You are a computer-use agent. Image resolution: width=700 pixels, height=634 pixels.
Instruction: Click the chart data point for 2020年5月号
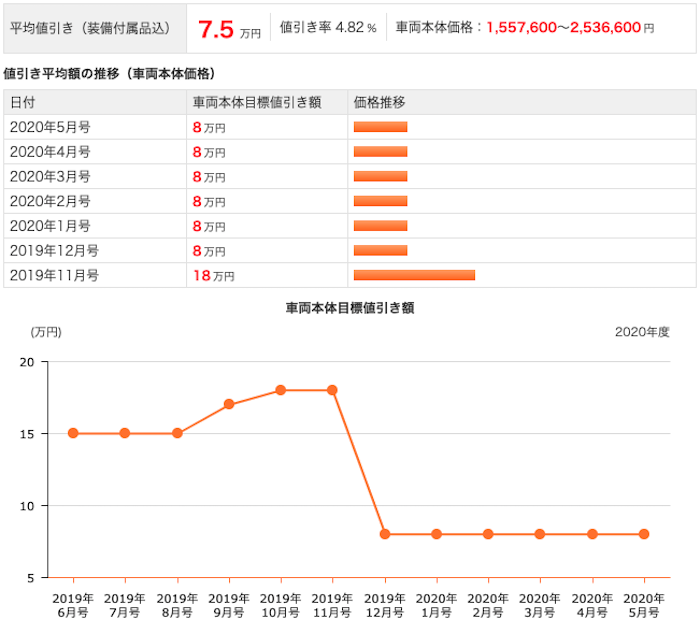(644, 534)
